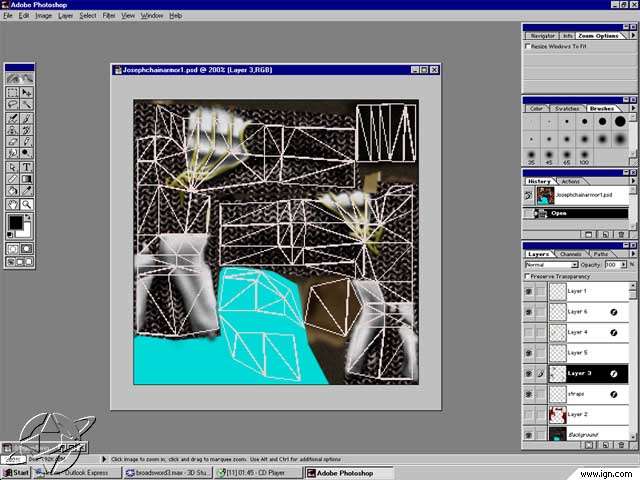Switch to the Channels tab
Image resolution: width=640 pixels, height=480 pixels.
570,254
